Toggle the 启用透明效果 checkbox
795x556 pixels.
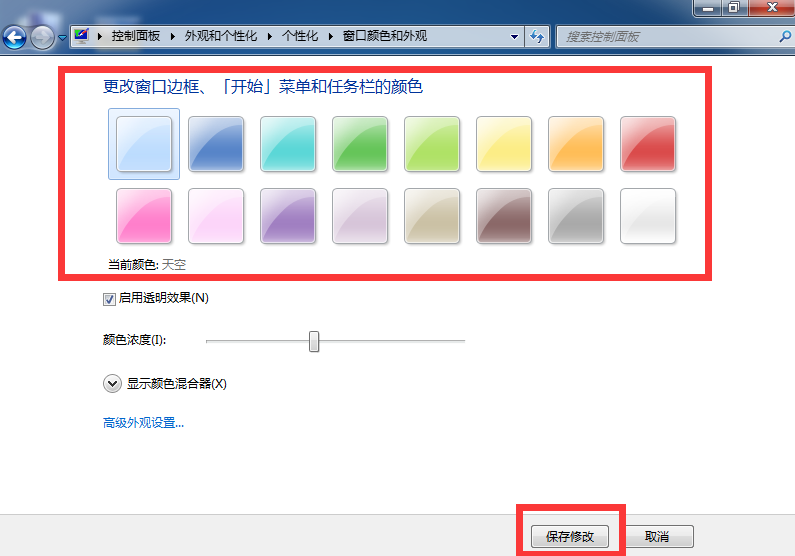tap(109, 299)
